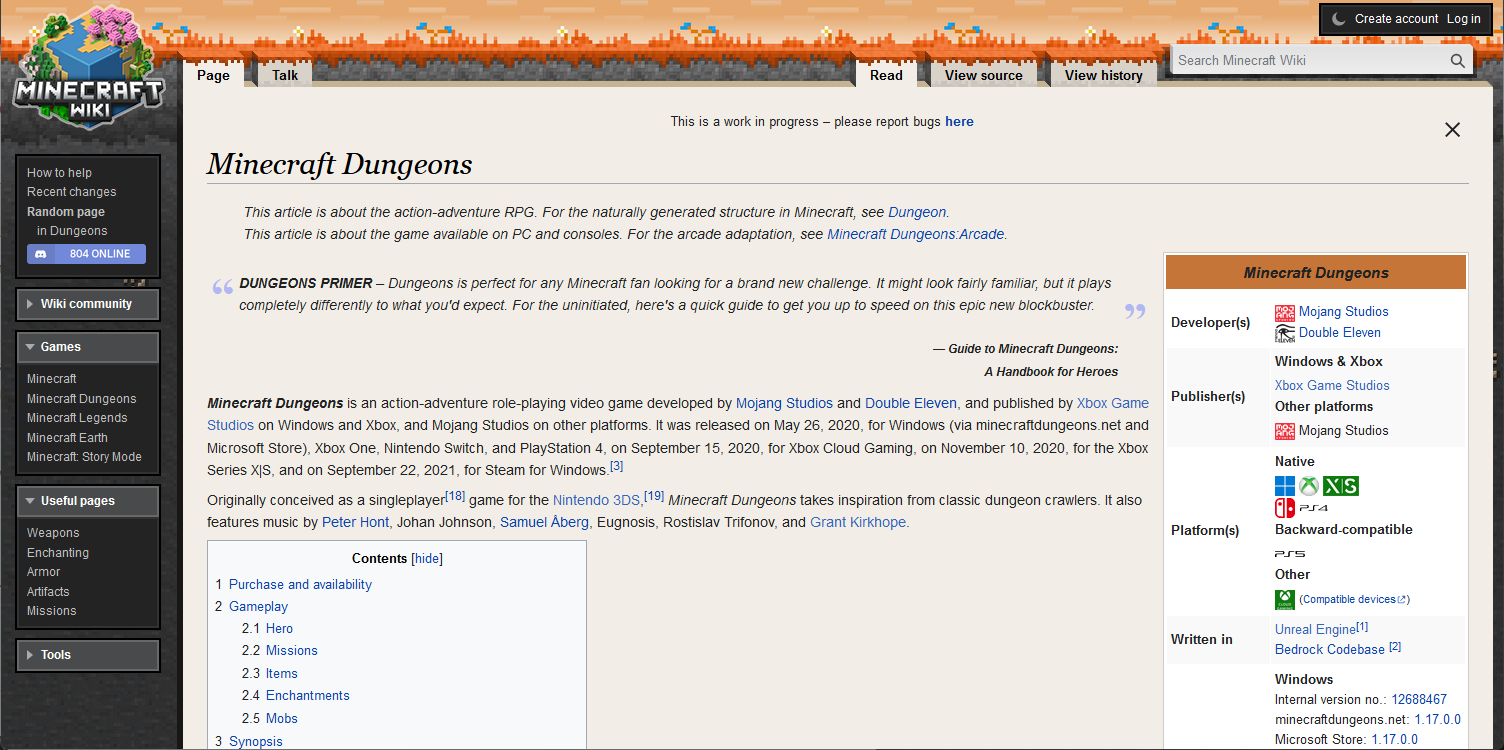Open Missions in Useful pages sidebar
This screenshot has width=1504, height=750.
point(52,611)
